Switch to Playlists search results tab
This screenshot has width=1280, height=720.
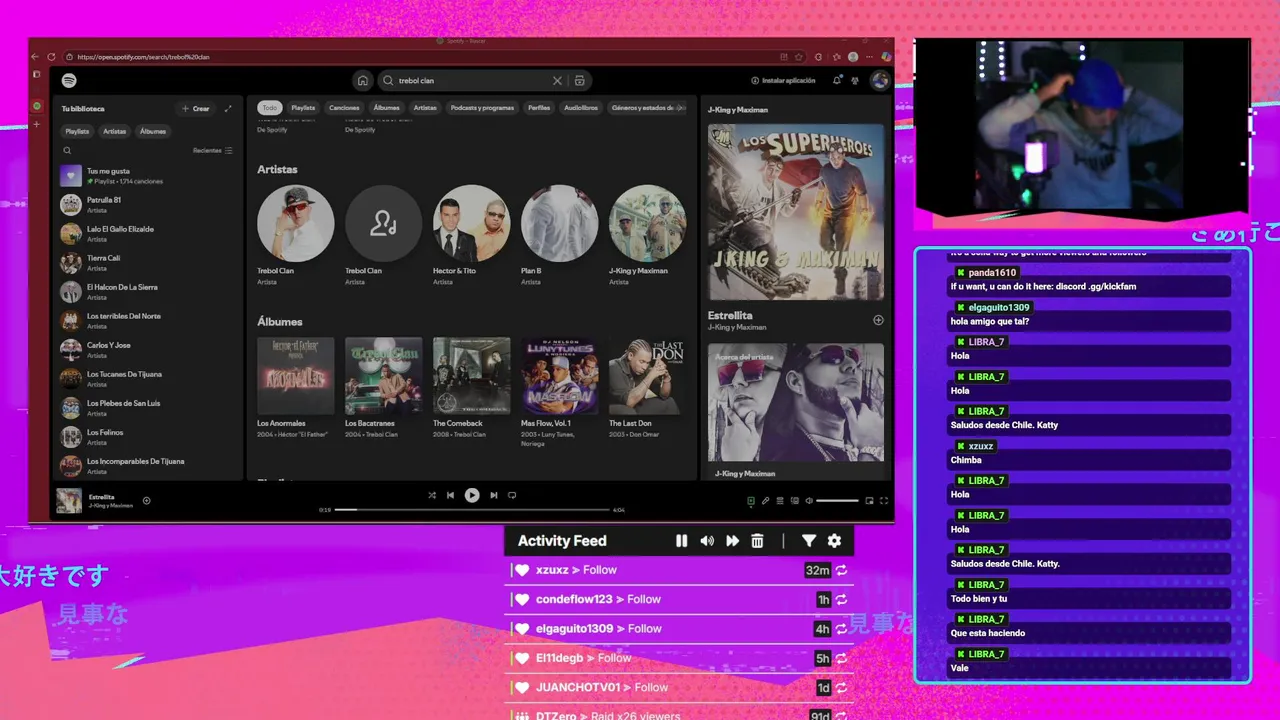coord(303,107)
